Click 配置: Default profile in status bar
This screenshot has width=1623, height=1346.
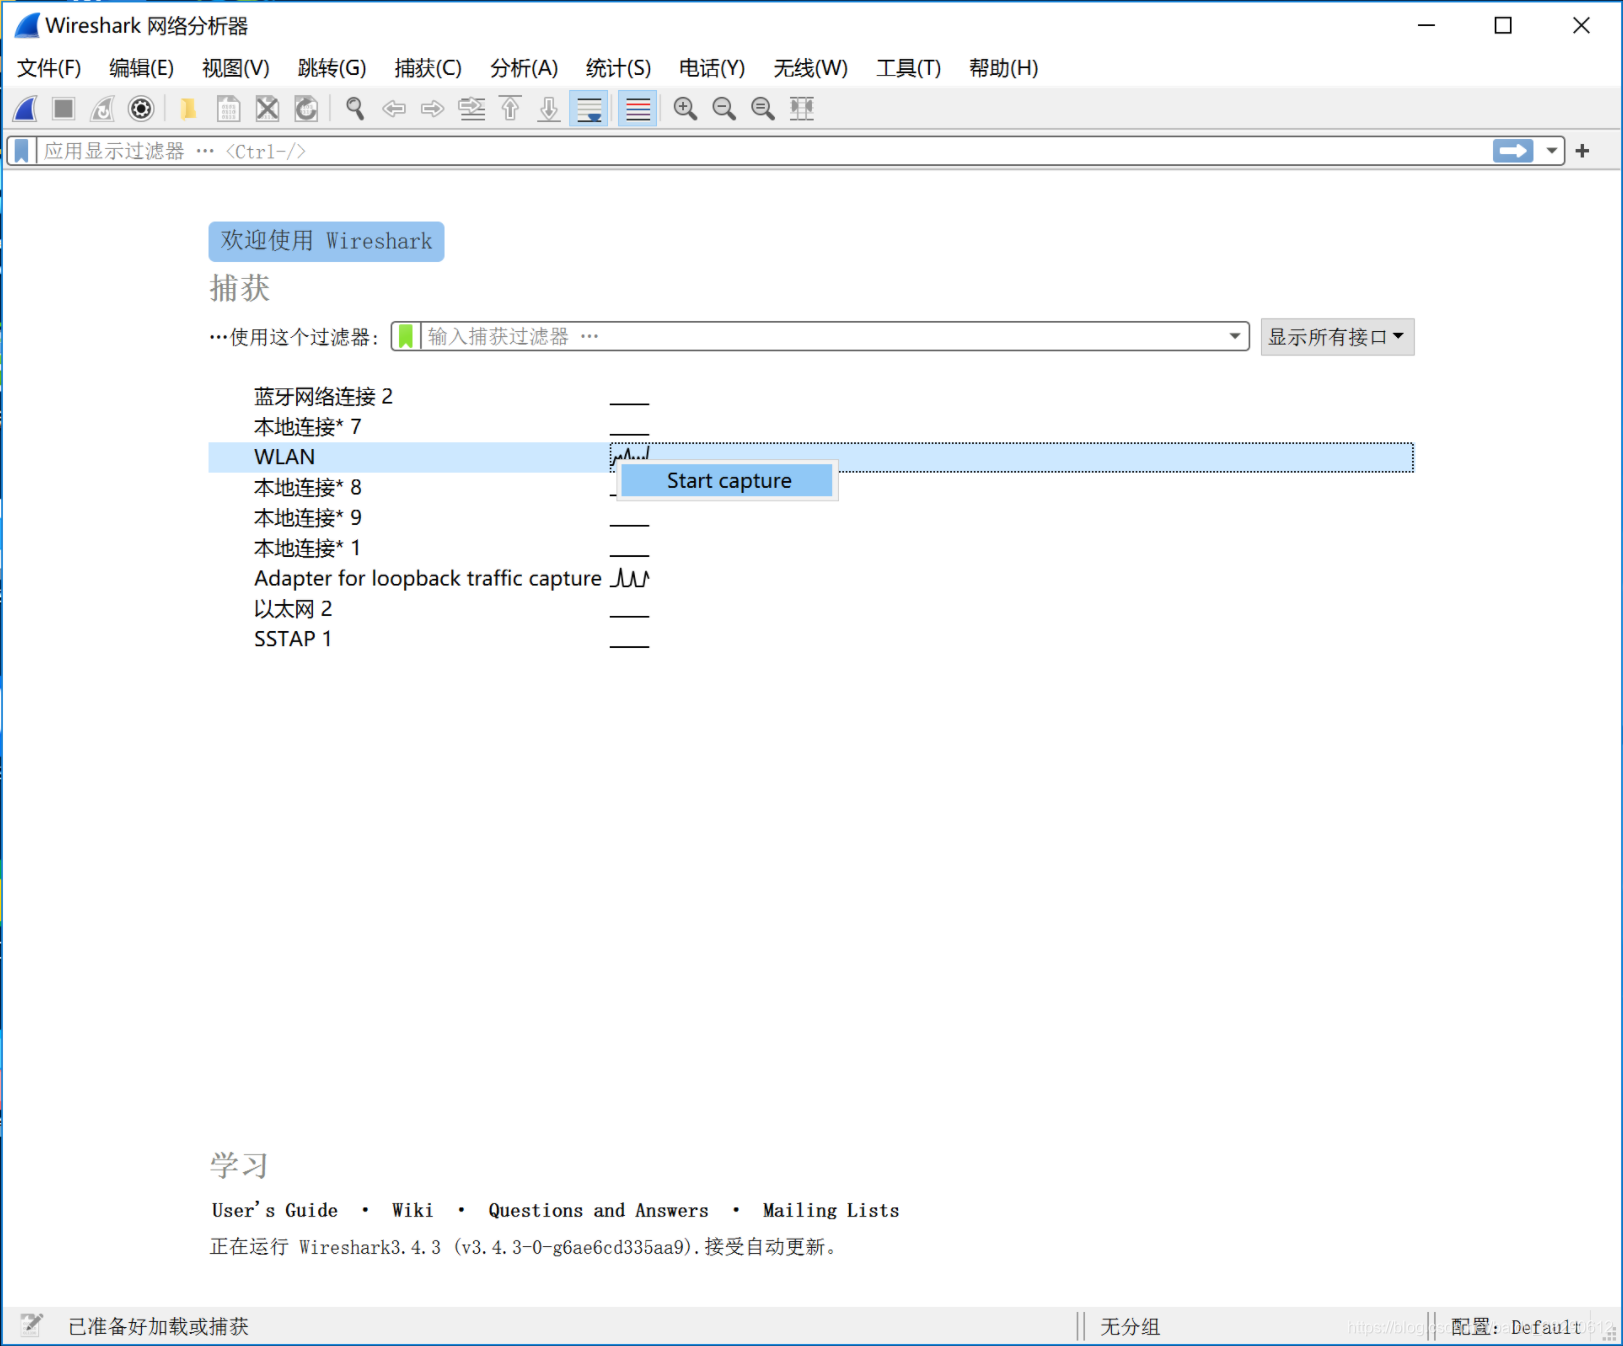click(x=1516, y=1327)
